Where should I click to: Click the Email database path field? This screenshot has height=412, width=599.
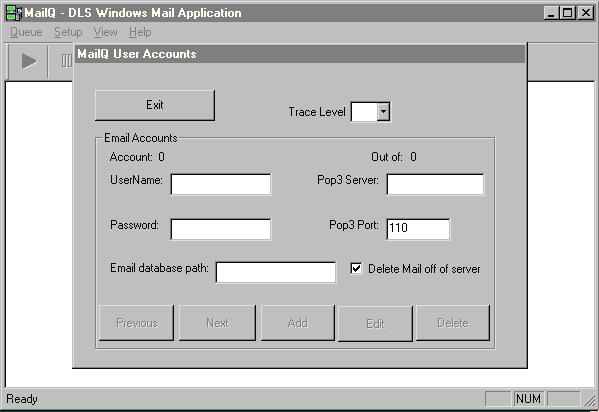coord(276,273)
